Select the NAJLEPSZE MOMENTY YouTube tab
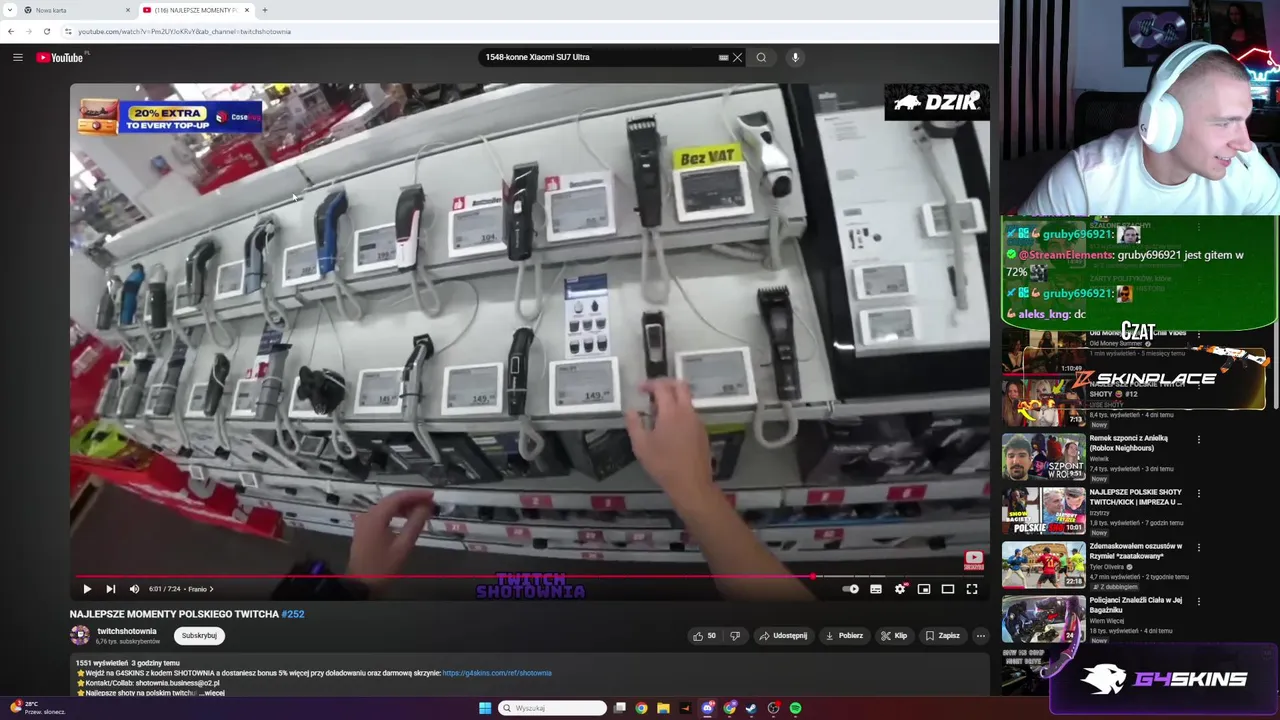Viewport: 1280px width, 720px height. [x=196, y=10]
